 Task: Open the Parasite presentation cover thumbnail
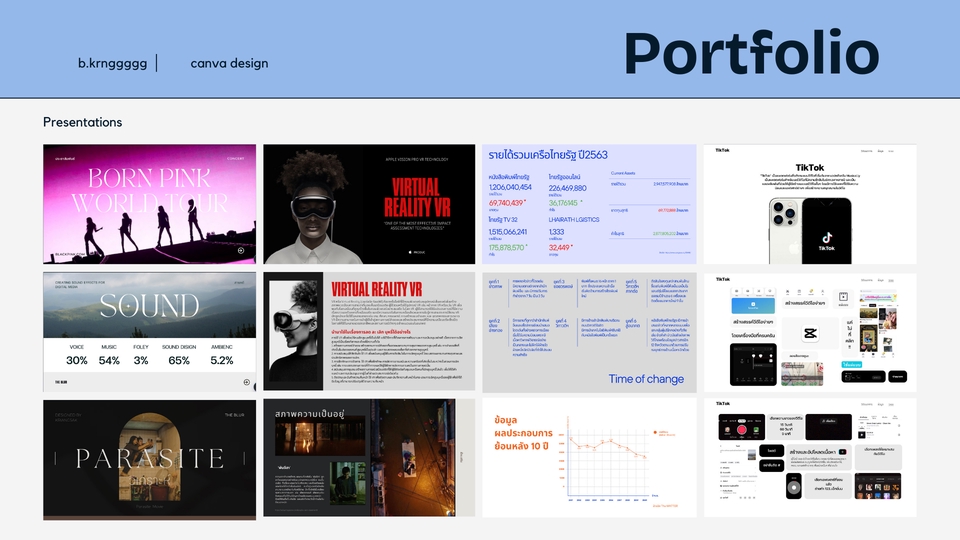tap(149, 460)
